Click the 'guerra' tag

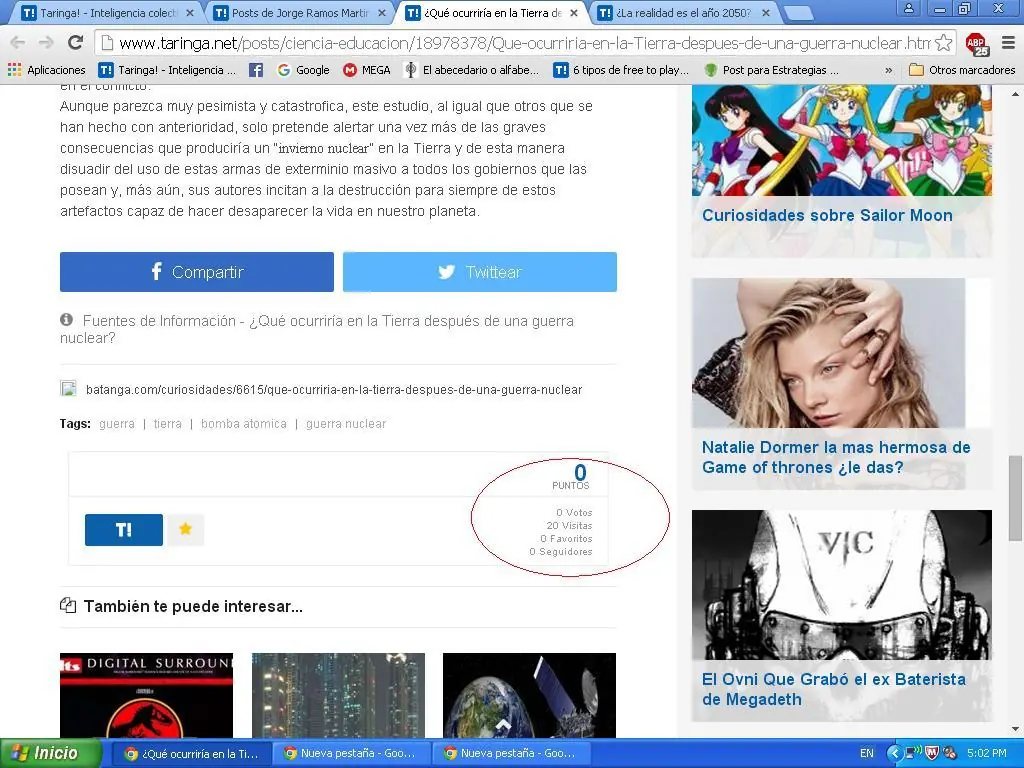[x=117, y=424]
